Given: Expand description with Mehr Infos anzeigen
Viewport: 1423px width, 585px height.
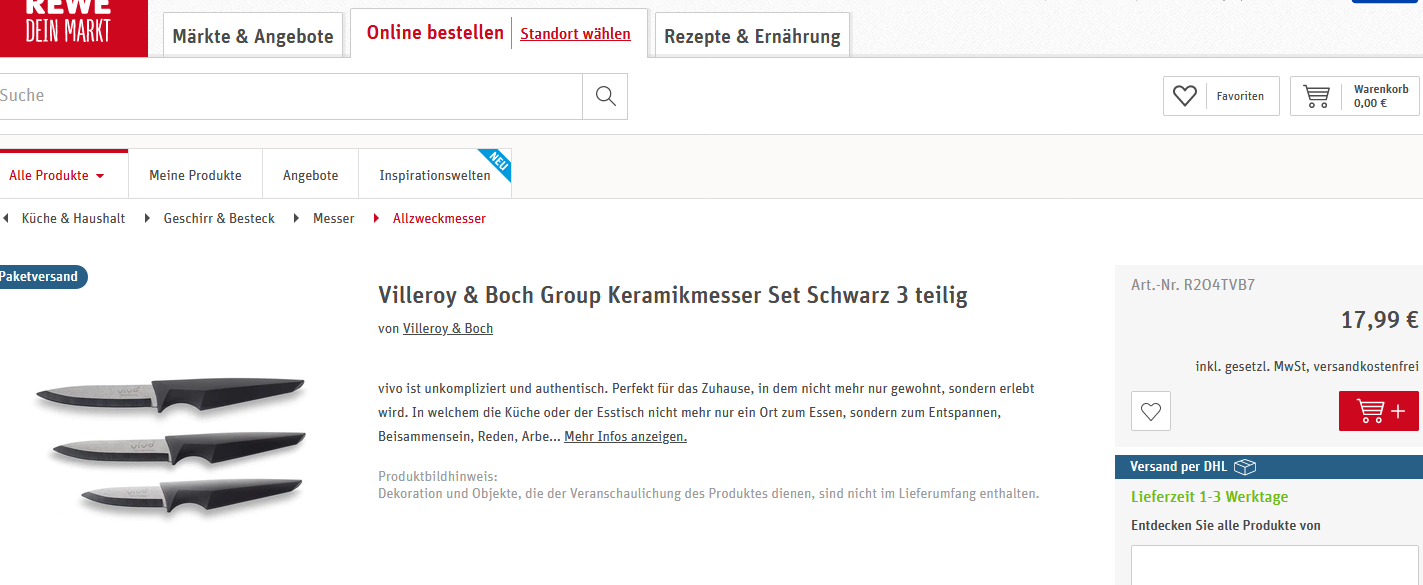Looking at the screenshot, I should point(625,437).
